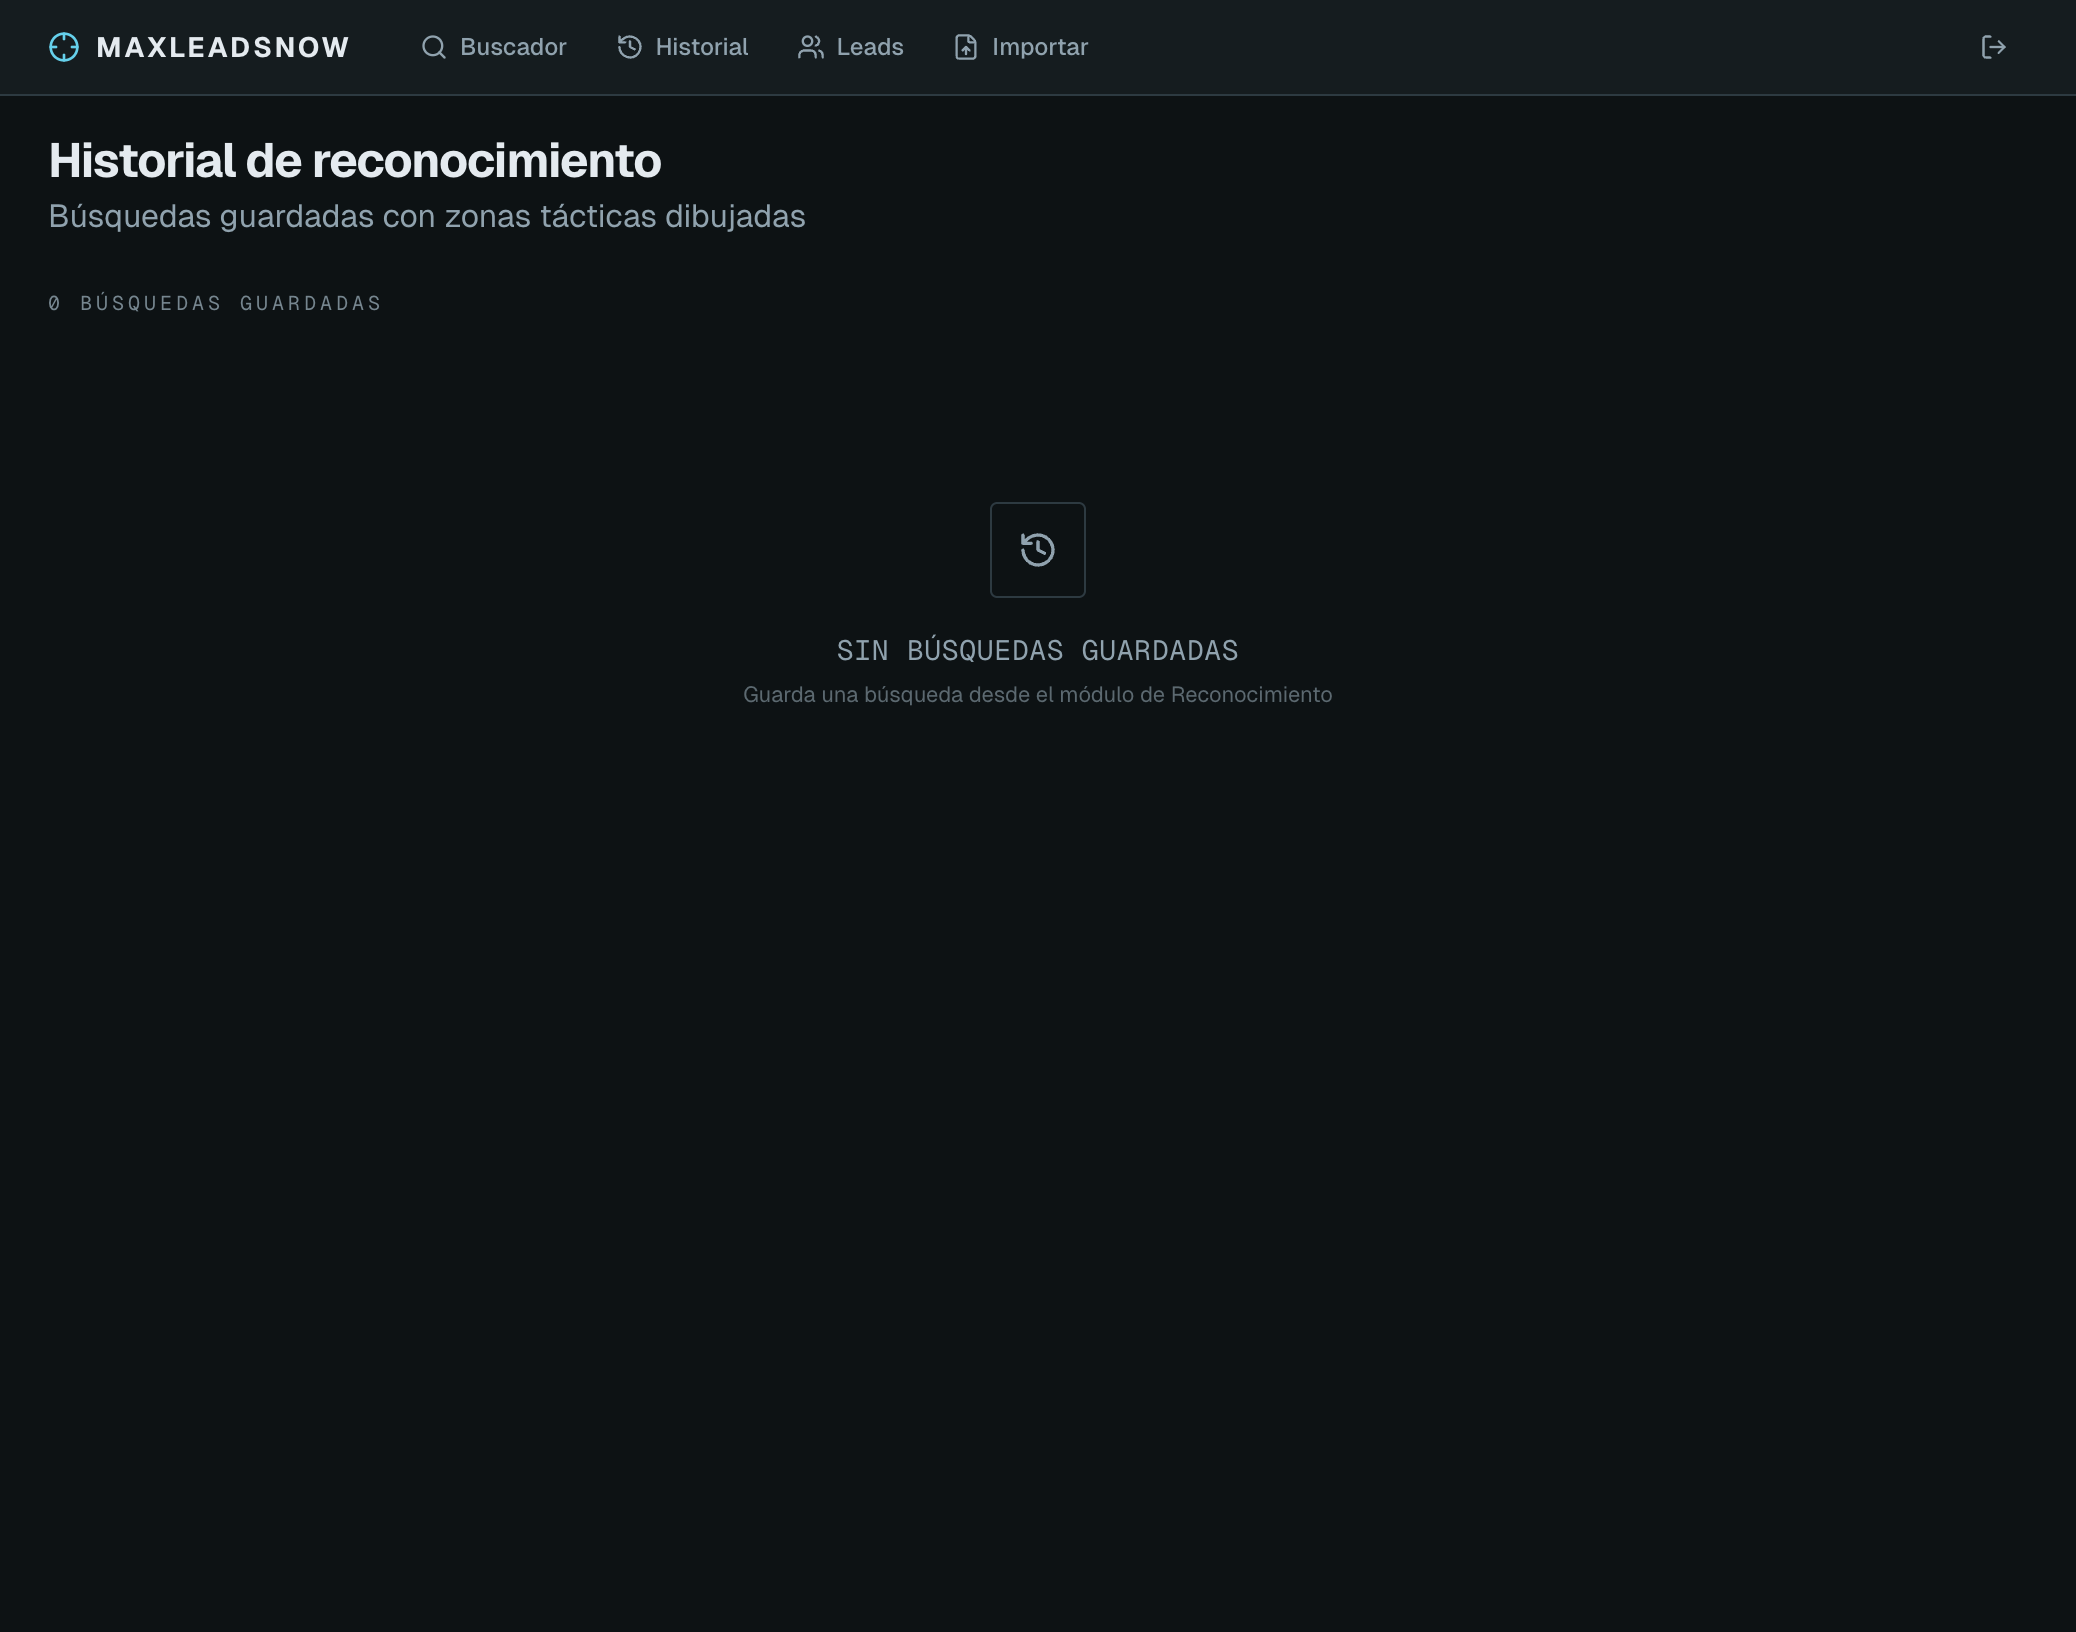
Task: Click the word 'reconocimiento' in the page heading
Action: [486, 161]
